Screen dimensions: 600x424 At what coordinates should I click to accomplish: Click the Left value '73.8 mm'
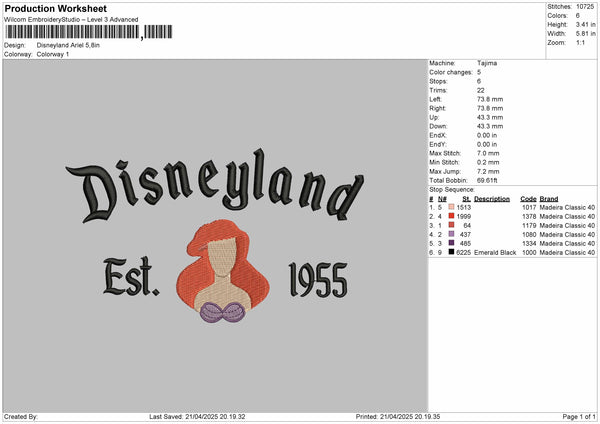pos(490,99)
